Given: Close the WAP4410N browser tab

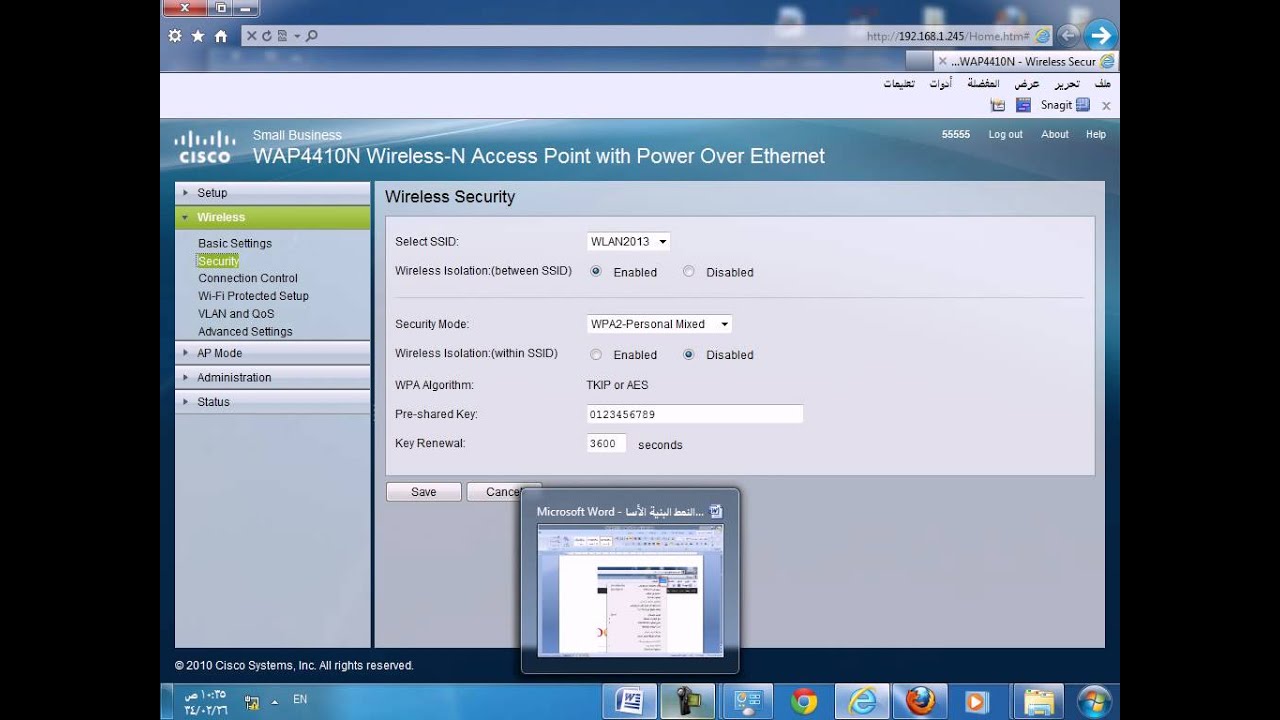Looking at the screenshot, I should pos(942,61).
